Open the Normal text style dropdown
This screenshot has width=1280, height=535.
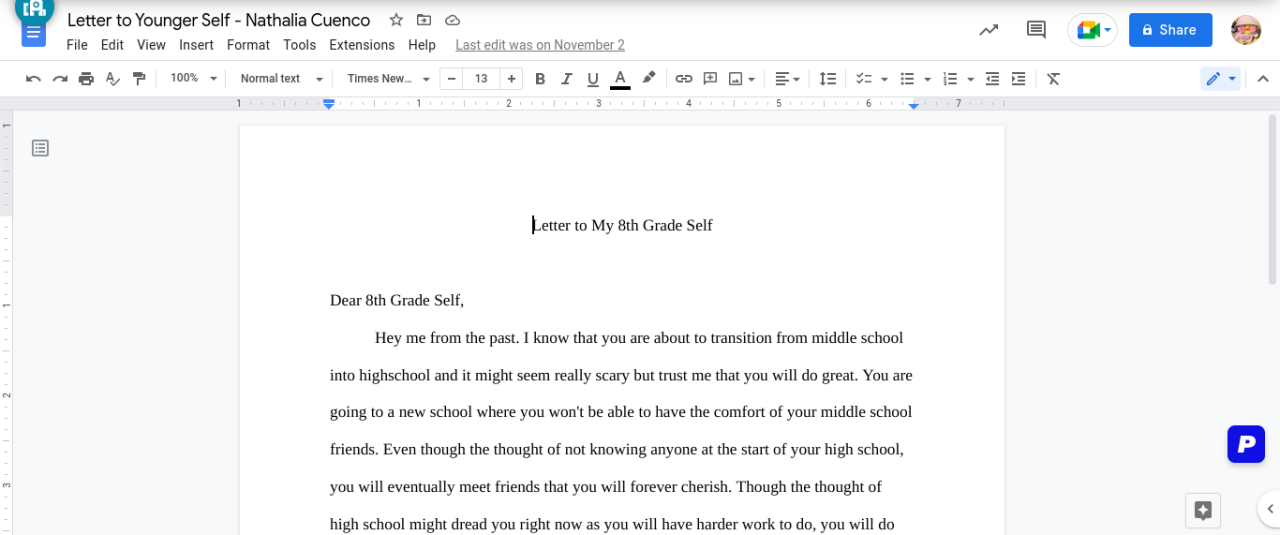pyautogui.click(x=281, y=78)
